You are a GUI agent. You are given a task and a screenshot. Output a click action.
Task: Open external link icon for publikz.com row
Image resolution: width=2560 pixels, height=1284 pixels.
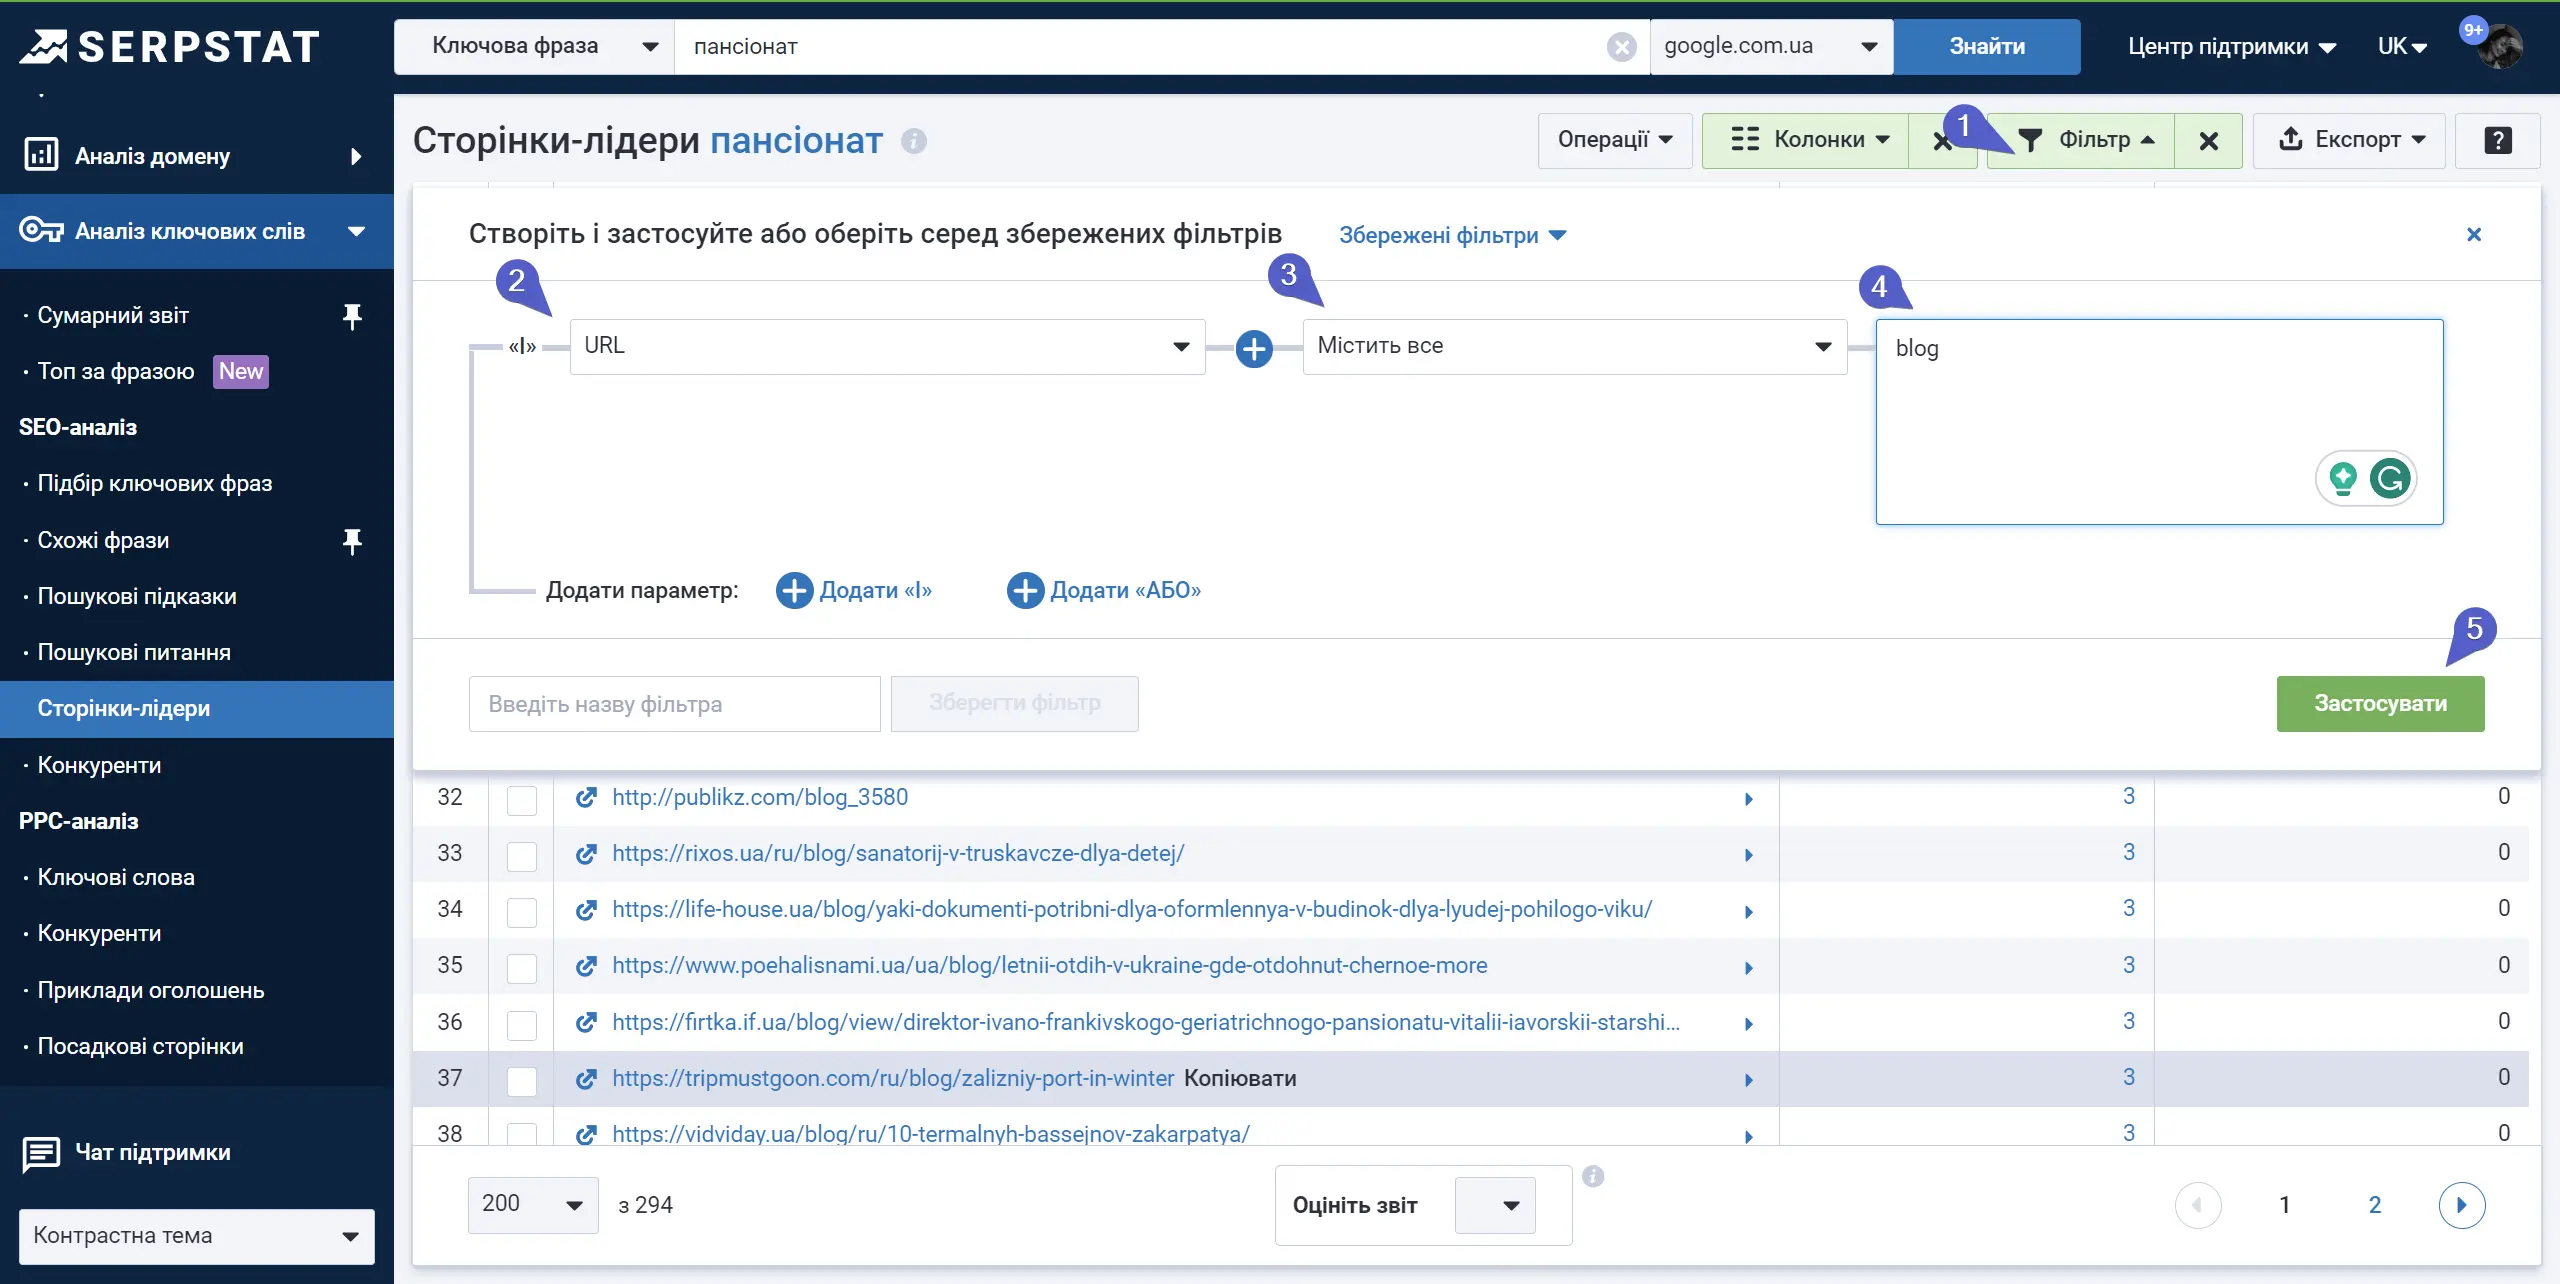pos(587,798)
